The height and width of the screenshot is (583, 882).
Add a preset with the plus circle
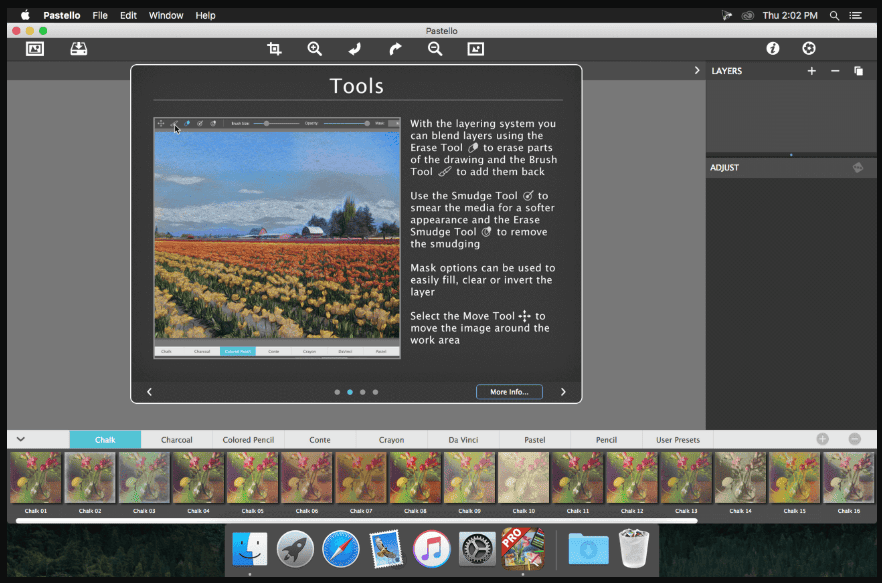(822, 439)
